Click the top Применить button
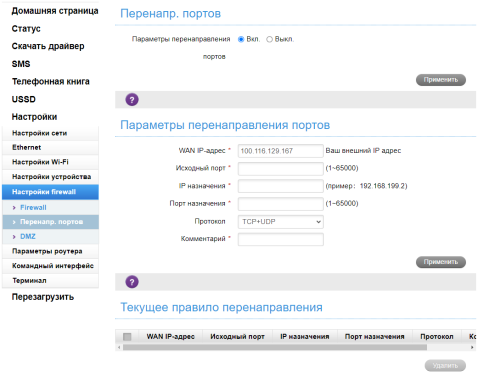This screenshot has width=500, height=382. (441, 80)
